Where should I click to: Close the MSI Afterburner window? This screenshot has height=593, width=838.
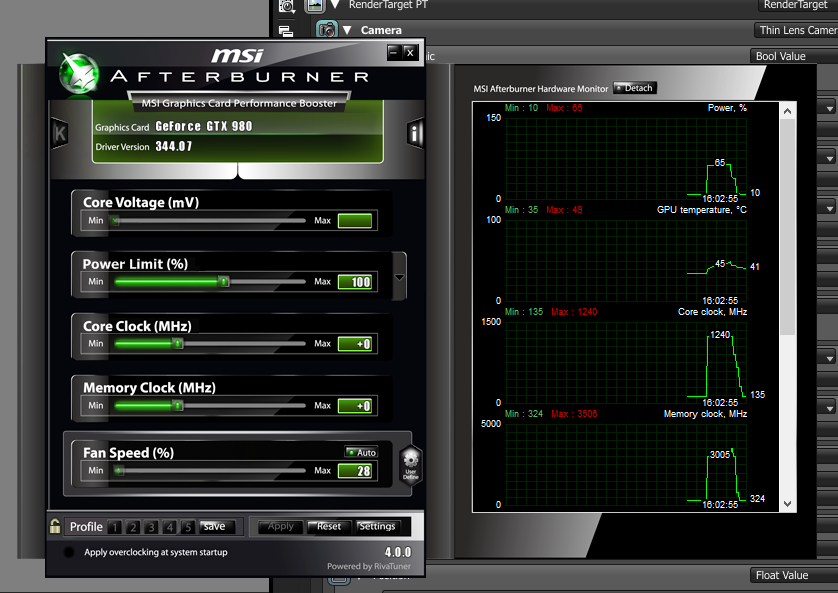click(x=410, y=52)
